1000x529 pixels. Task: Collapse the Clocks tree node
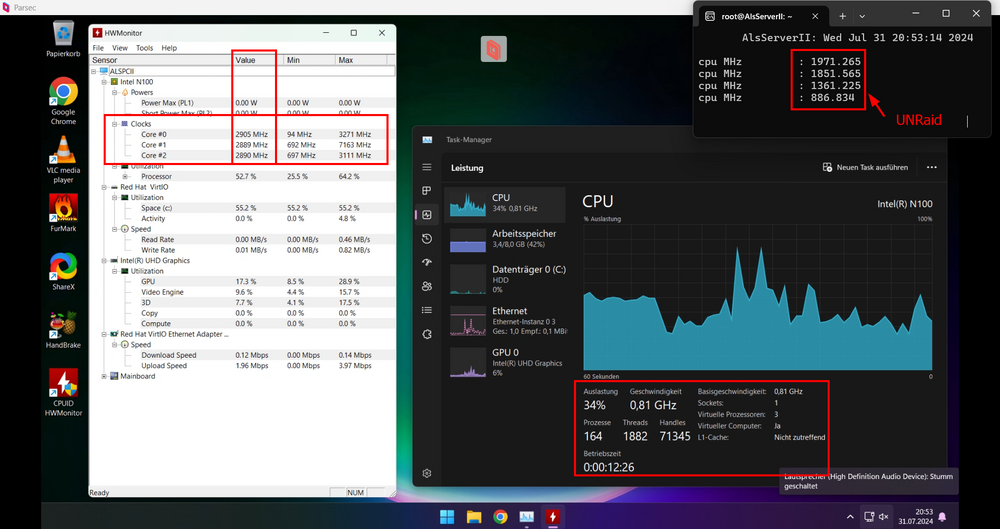coord(115,124)
